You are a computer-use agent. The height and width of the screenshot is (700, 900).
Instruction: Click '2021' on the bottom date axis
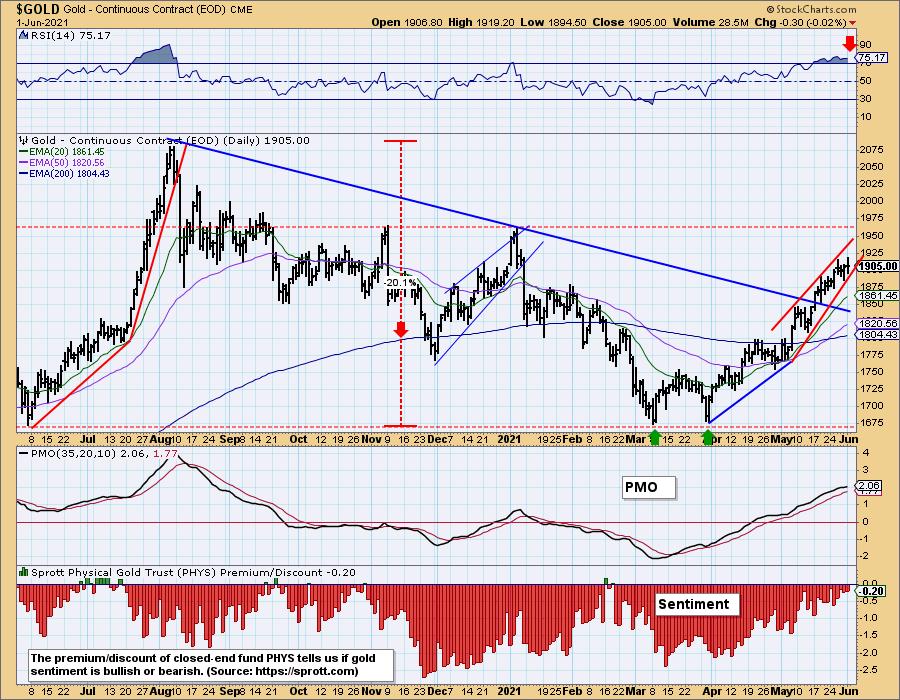coord(509,691)
